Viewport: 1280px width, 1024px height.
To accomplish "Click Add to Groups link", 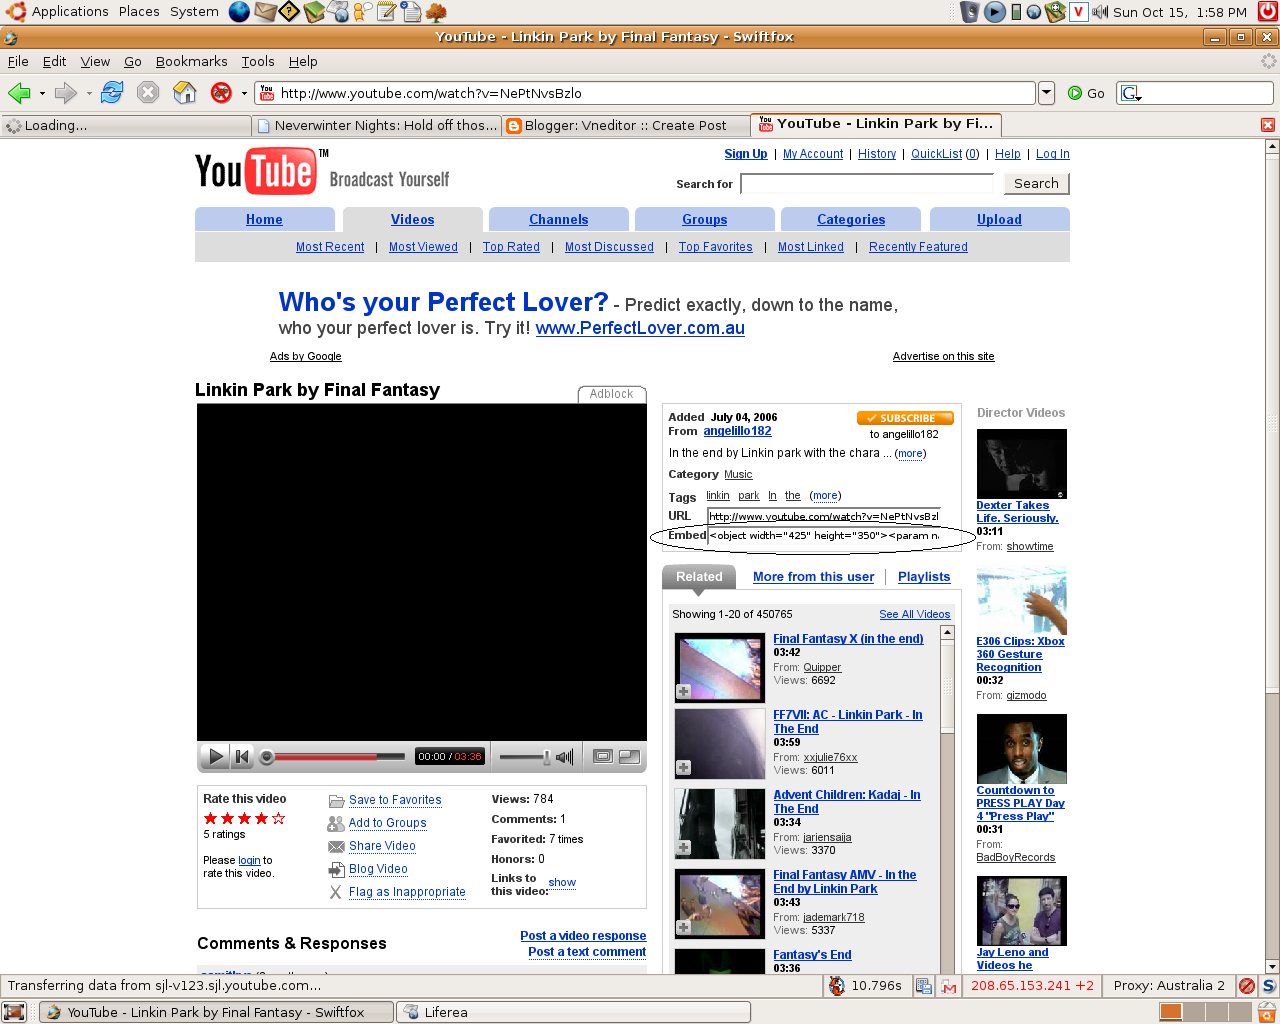I will click(388, 823).
